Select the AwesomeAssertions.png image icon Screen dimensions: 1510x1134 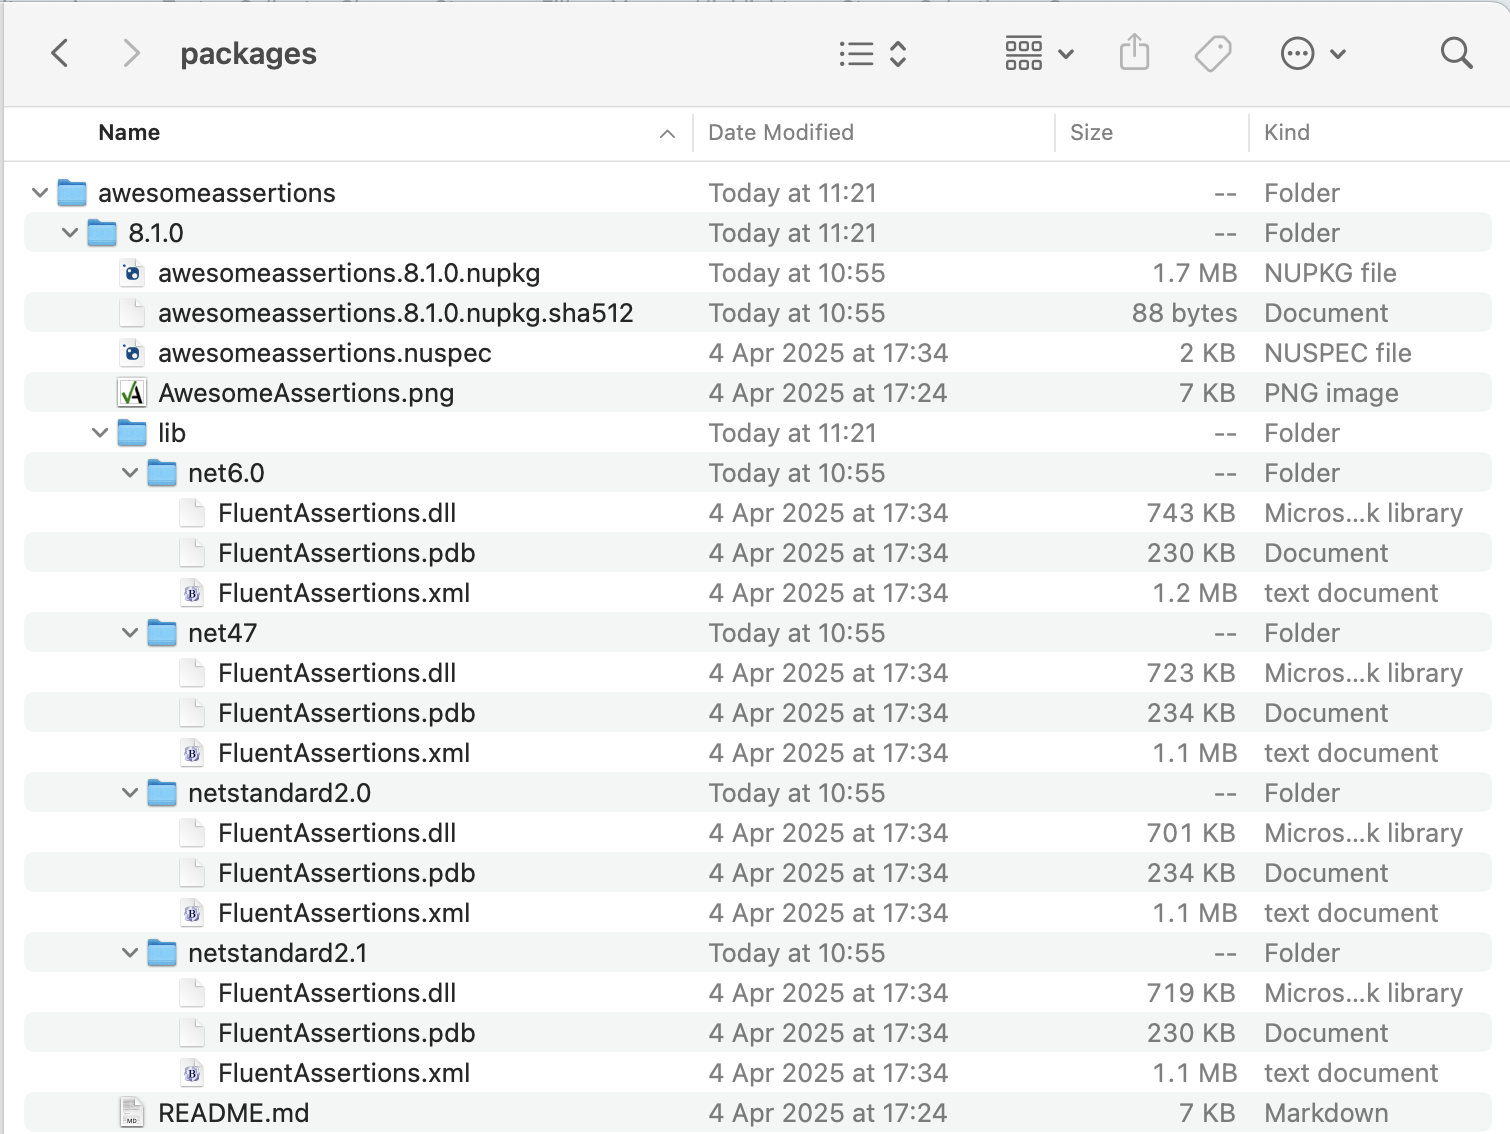click(131, 392)
